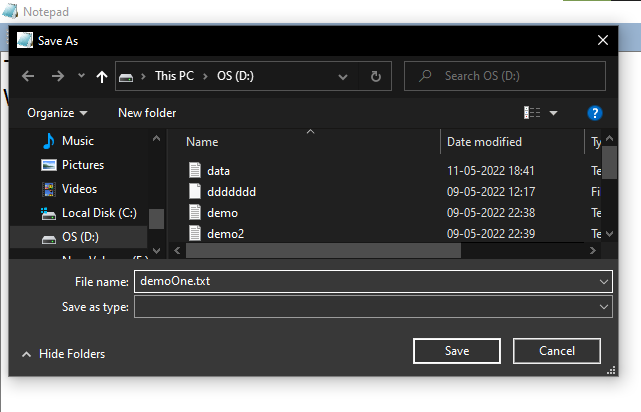641x412 pixels.
Task: Focus the Search OS (D:) box
Action: tap(504, 76)
